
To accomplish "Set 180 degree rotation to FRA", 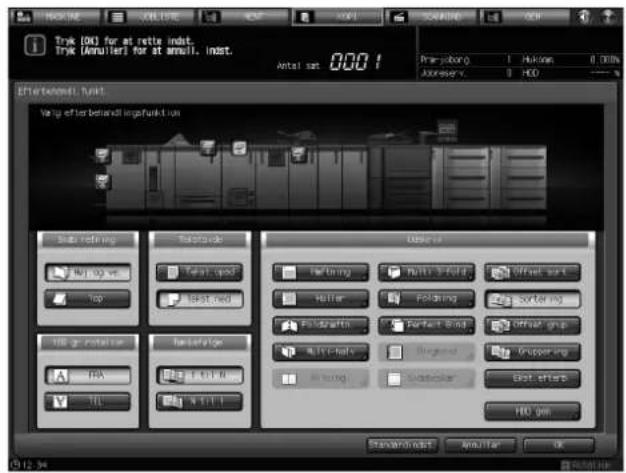I will pyautogui.click(x=88, y=376).
